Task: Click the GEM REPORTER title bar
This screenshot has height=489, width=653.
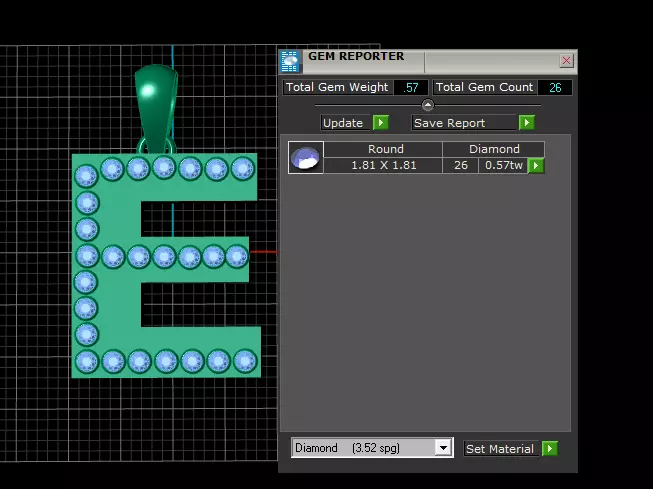Action: coord(429,61)
